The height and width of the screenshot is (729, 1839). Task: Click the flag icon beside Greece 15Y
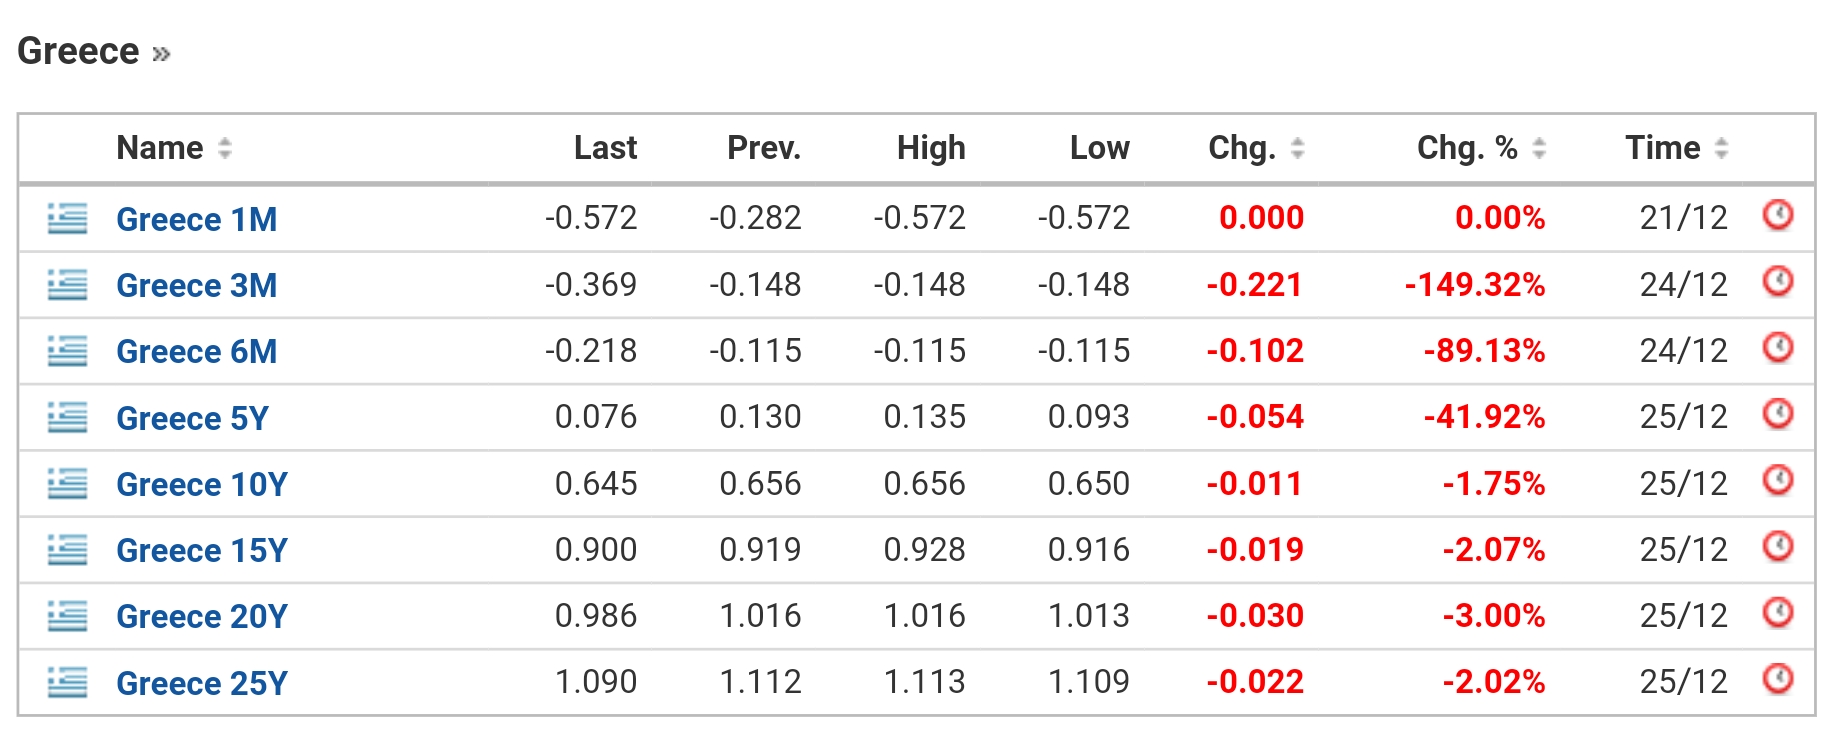click(68, 549)
